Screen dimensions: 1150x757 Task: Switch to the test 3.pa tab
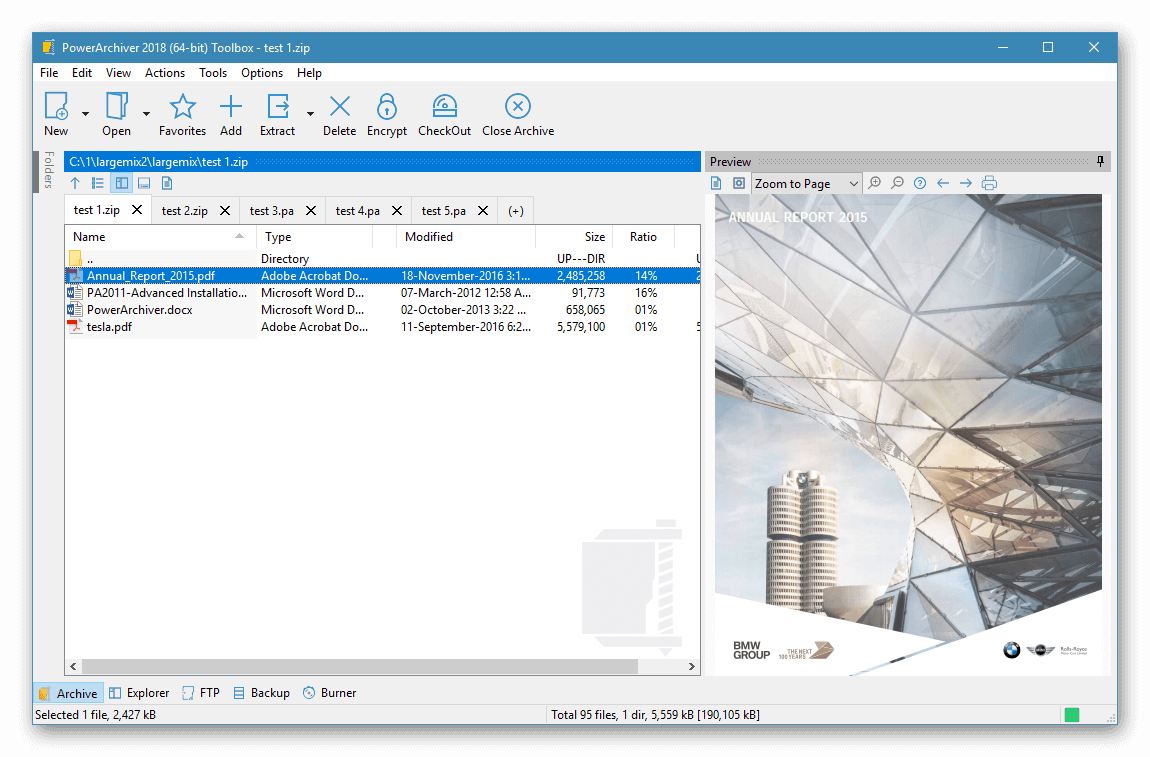point(272,211)
